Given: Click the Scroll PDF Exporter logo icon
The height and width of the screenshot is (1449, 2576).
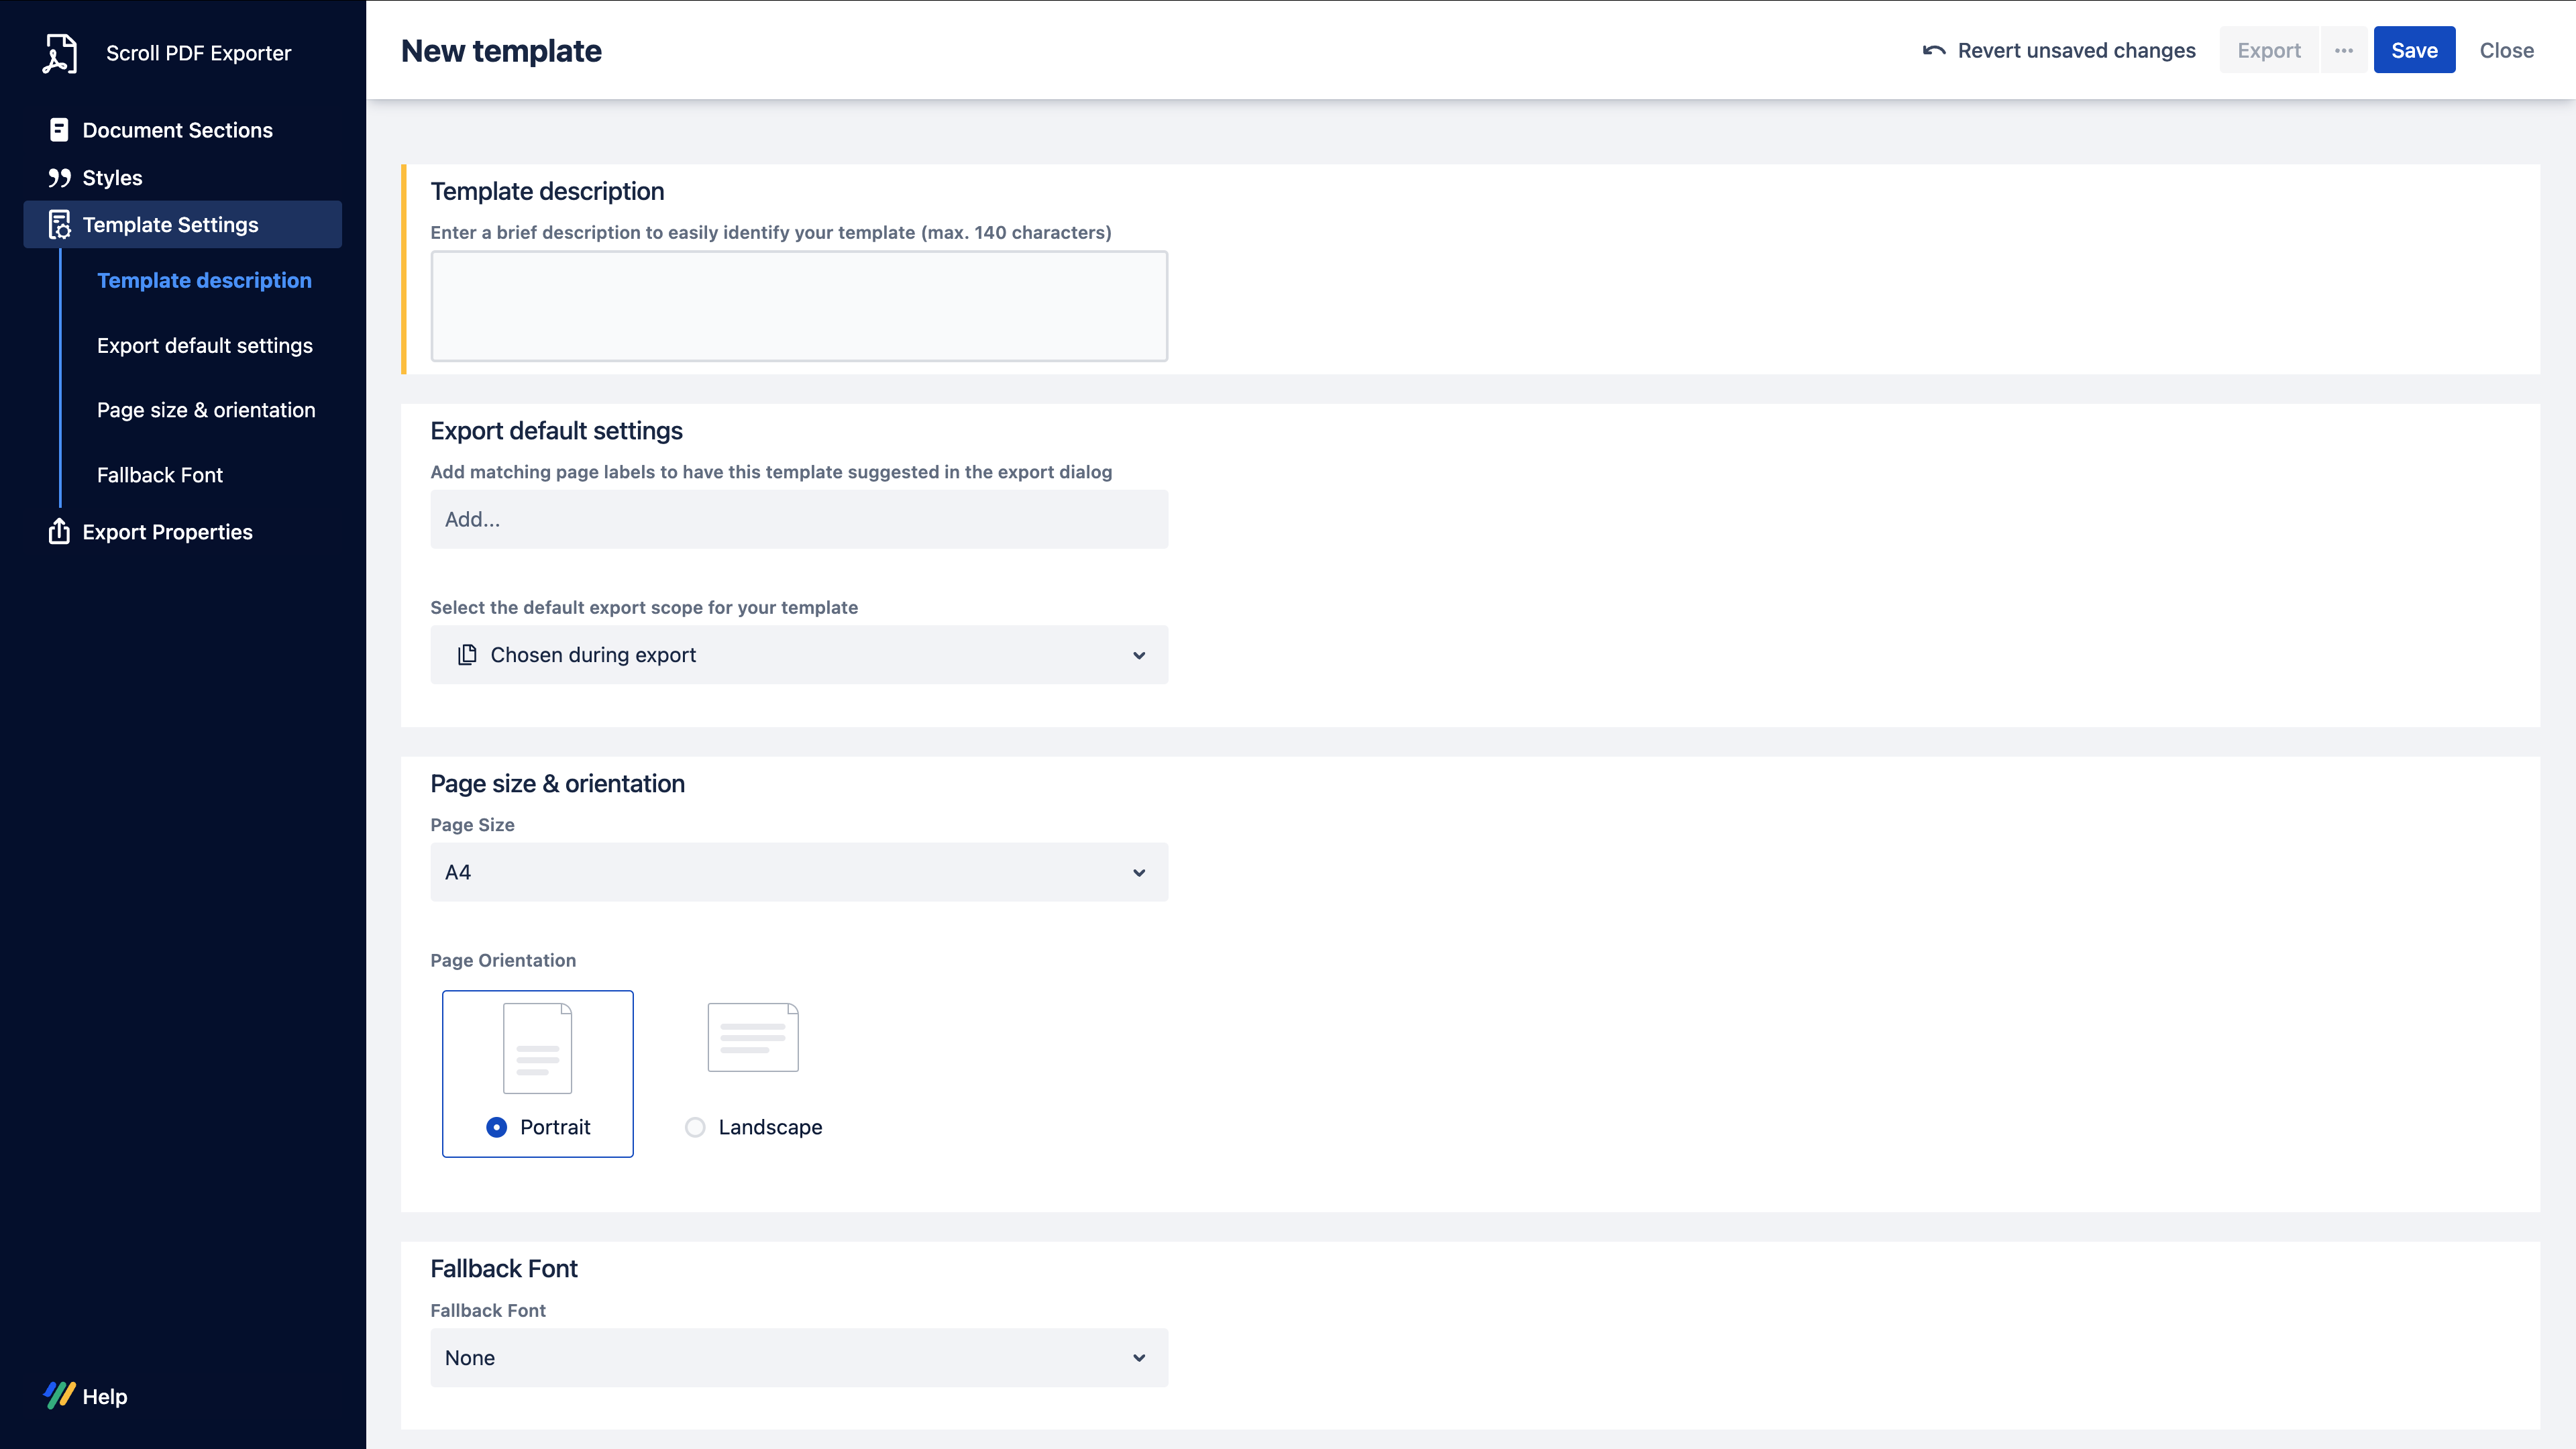Looking at the screenshot, I should click(59, 53).
